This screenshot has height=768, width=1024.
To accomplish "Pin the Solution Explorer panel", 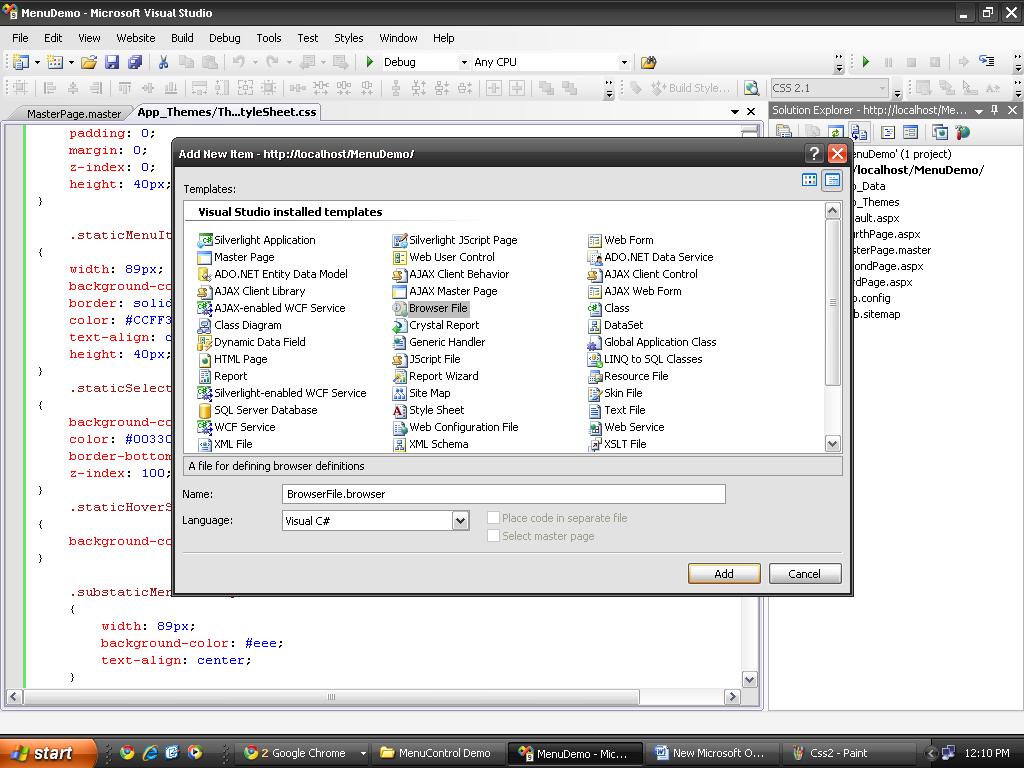I will point(995,110).
